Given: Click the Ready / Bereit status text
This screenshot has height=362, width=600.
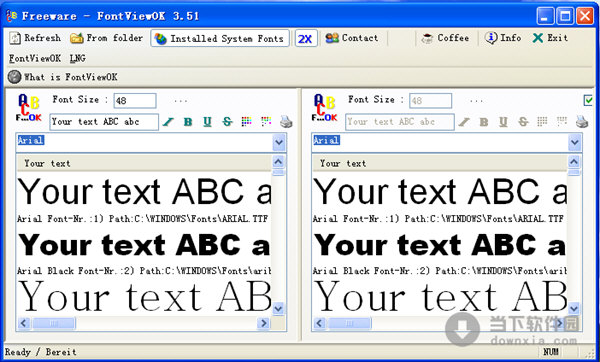Looking at the screenshot, I should coord(41,352).
